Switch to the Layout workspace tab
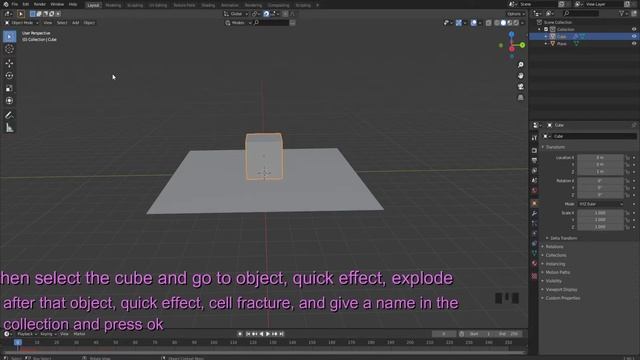Viewport: 640px width, 360px height. click(x=93, y=5)
